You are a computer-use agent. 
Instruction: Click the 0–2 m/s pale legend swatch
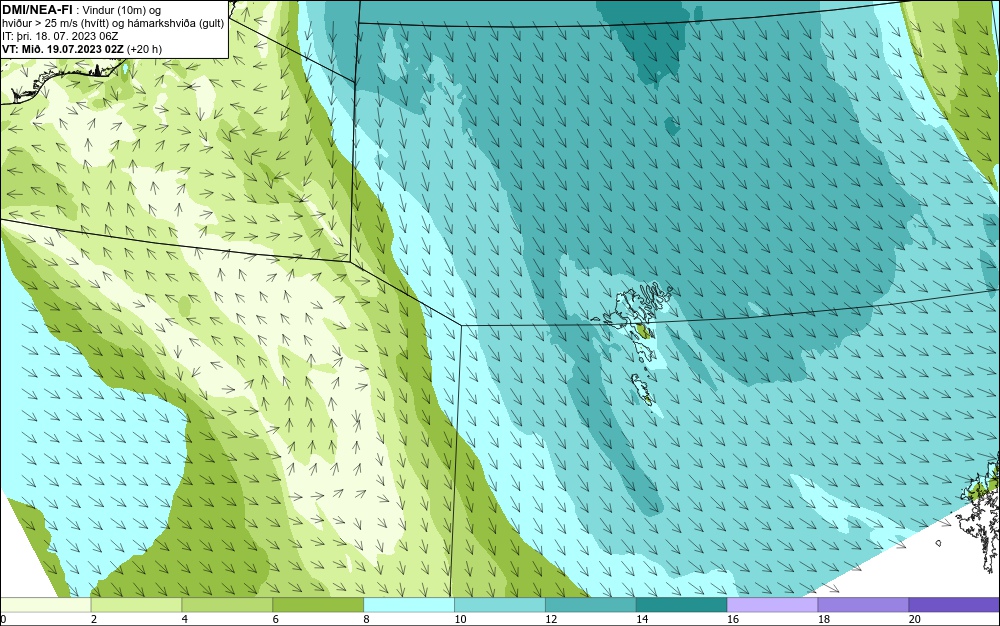[x=46, y=605]
